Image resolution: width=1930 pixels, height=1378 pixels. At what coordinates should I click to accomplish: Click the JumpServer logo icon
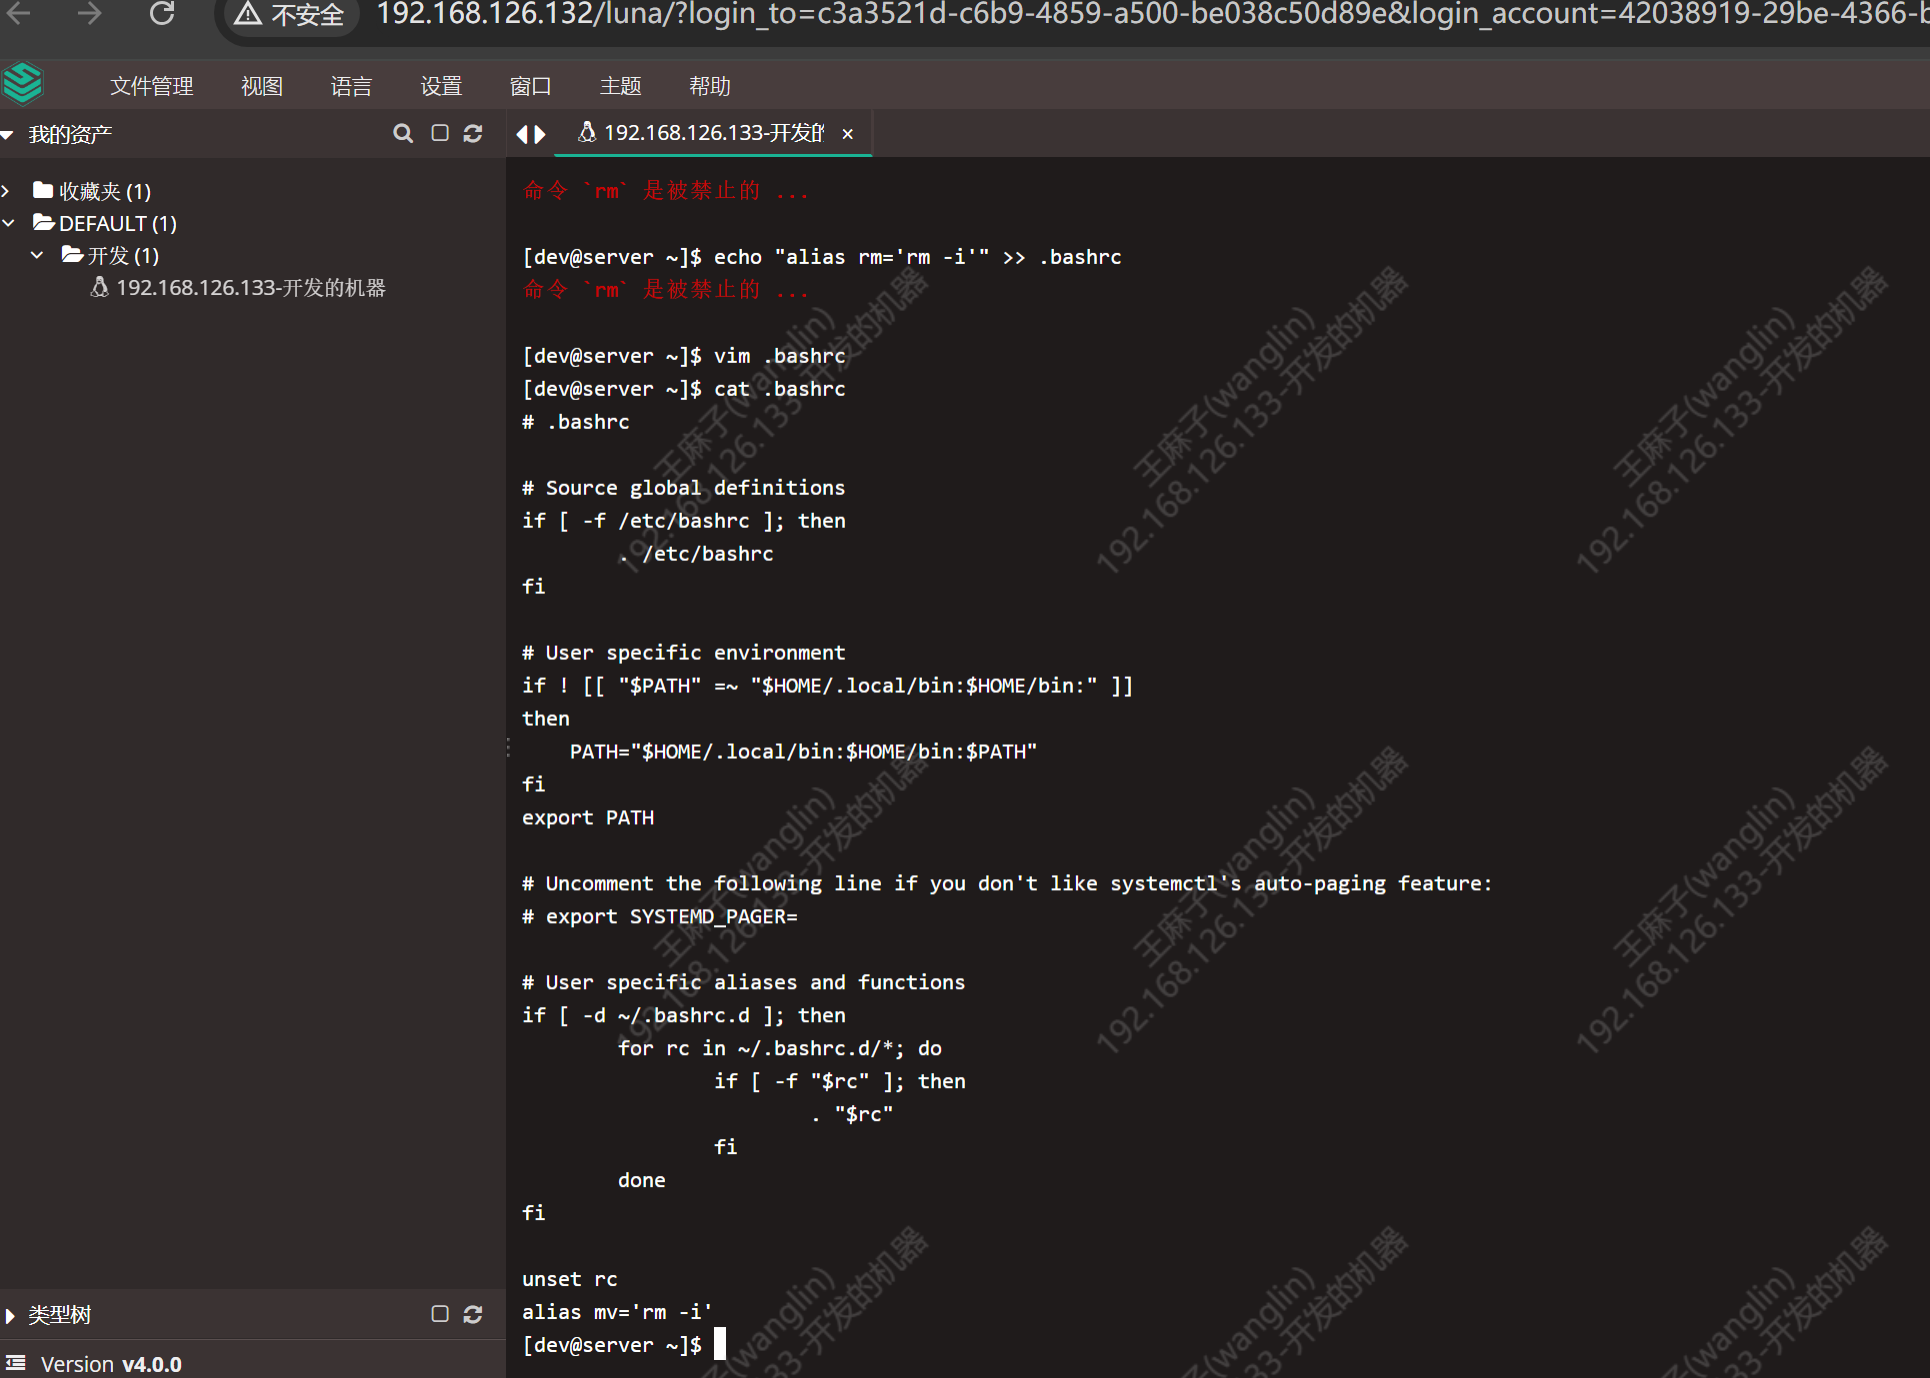pyautogui.click(x=23, y=84)
